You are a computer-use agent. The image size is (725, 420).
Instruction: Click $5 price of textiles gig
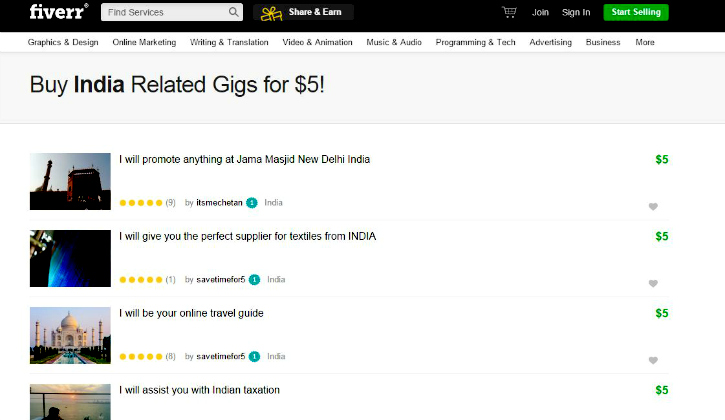[662, 236]
